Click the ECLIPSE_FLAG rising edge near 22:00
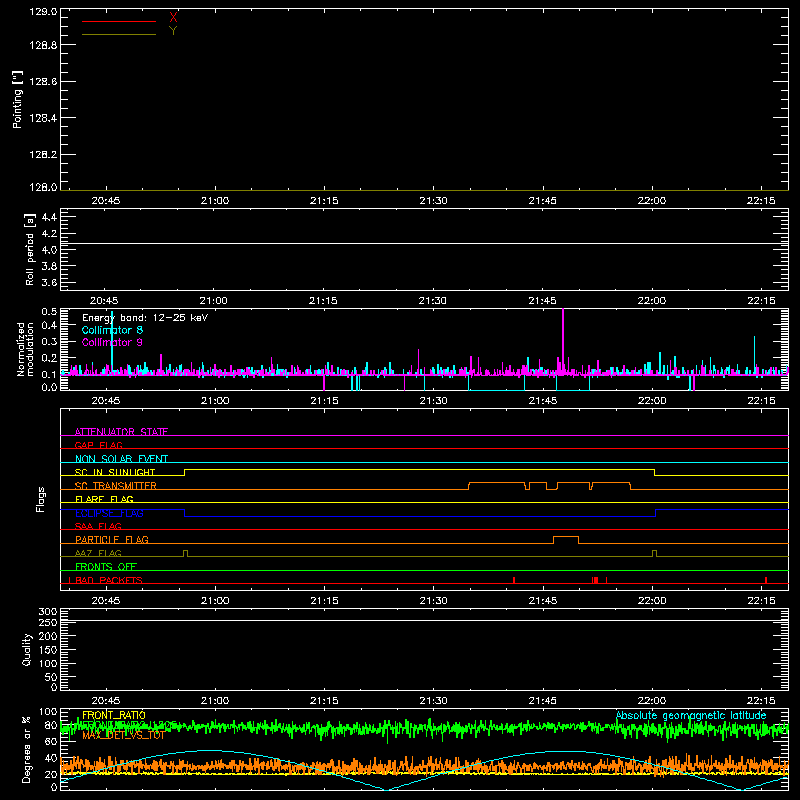Viewport: 800px width, 800px height. point(656,513)
